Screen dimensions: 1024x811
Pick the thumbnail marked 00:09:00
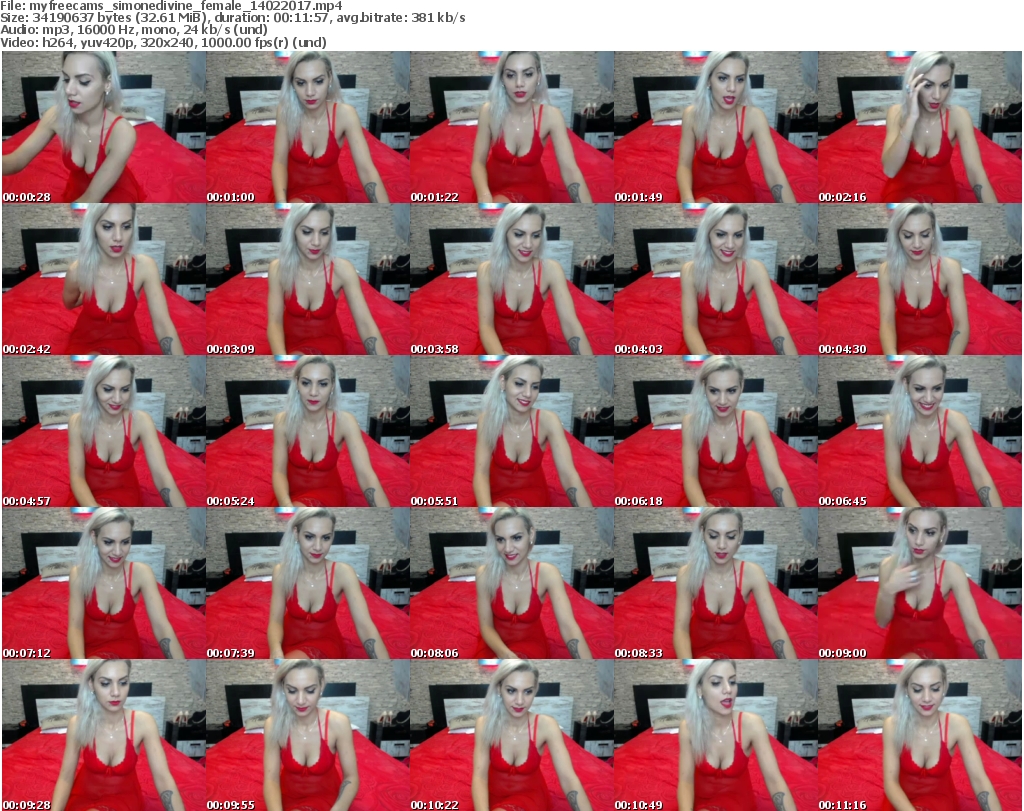pyautogui.click(x=920, y=583)
